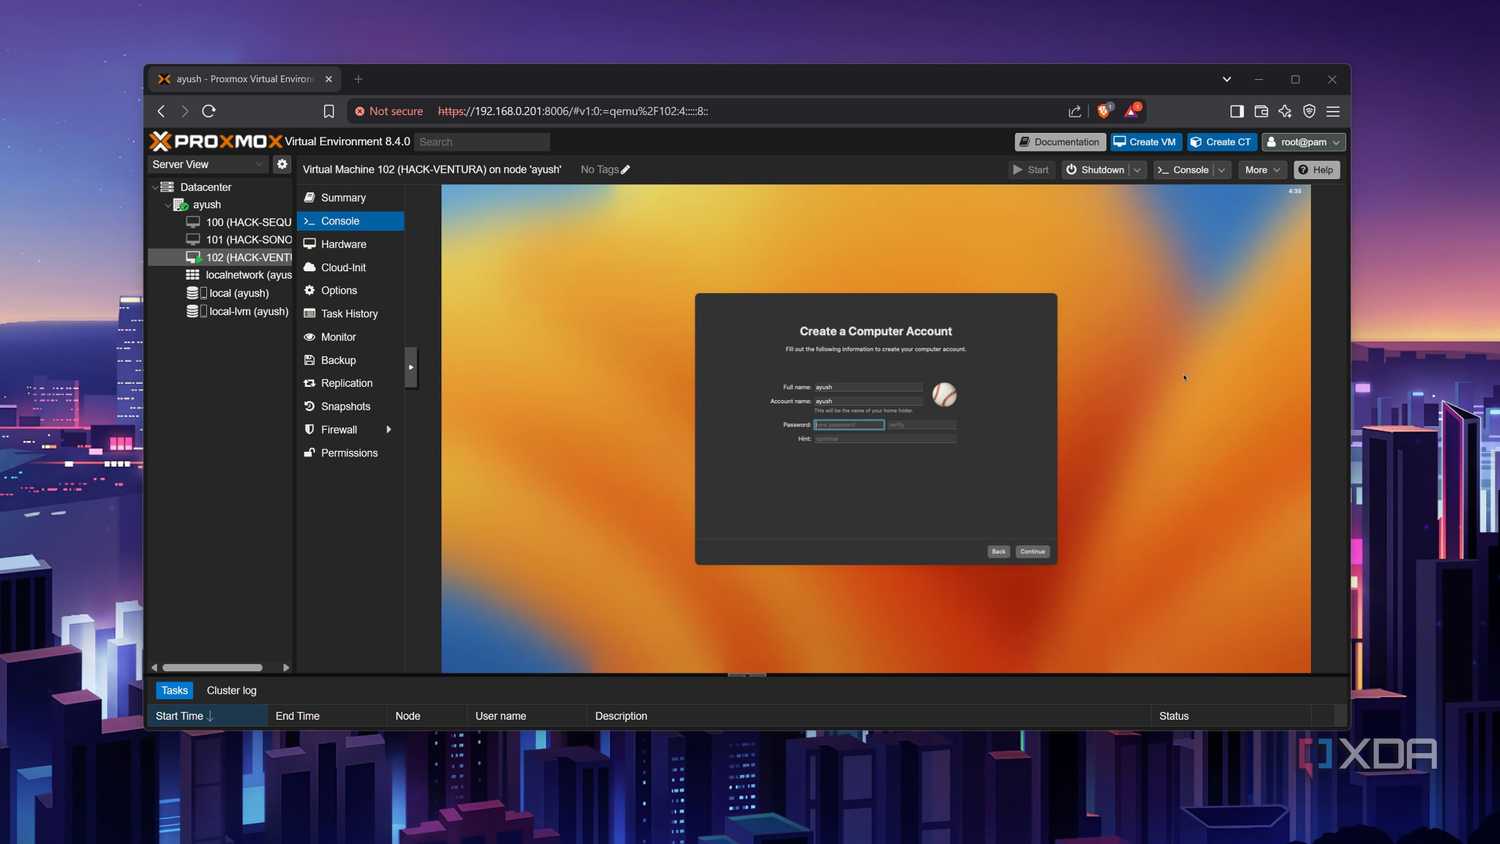Select Datacenter in the resource tree
The width and height of the screenshot is (1500, 844).
point(206,187)
